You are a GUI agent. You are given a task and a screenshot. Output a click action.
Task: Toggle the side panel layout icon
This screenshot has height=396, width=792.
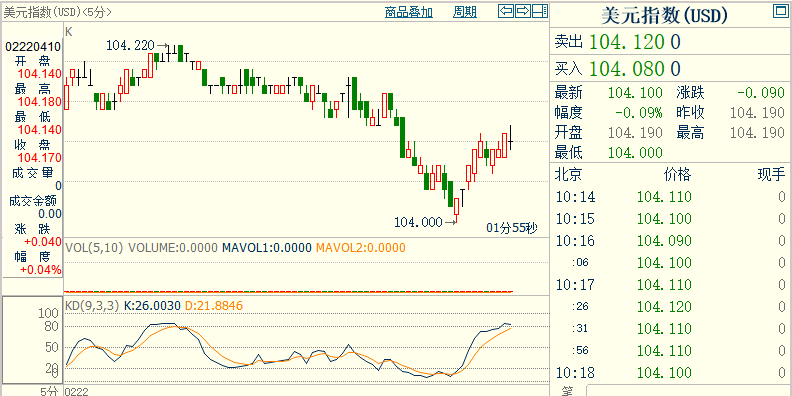[540, 11]
